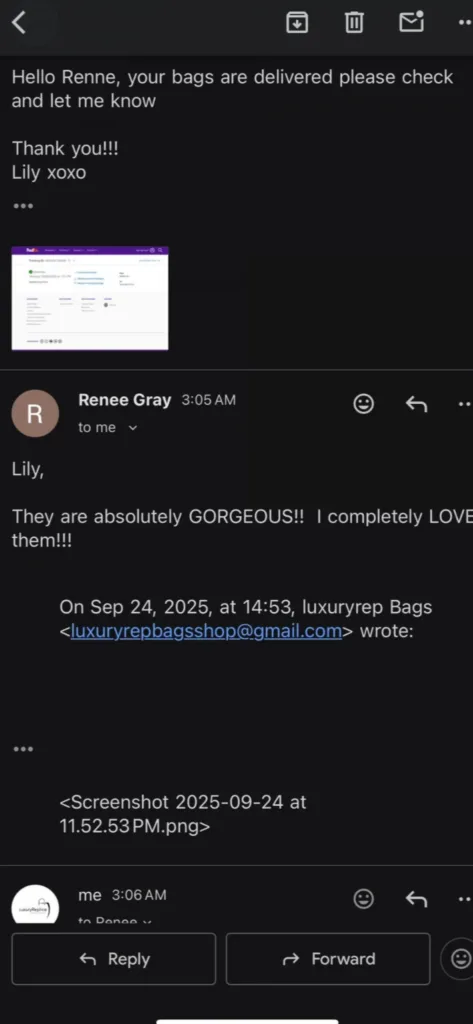
Task: Mark the email as unread
Action: [x=412, y=22]
